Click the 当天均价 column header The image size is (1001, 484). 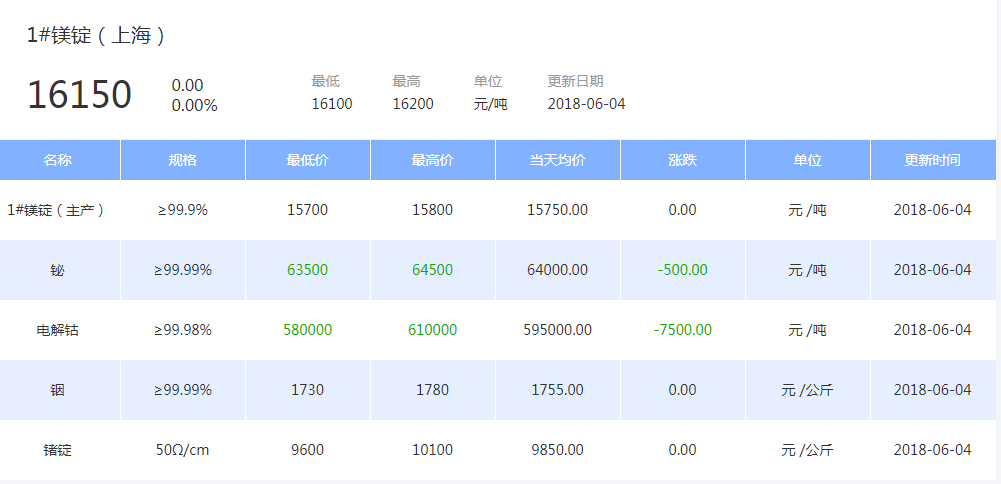tap(557, 160)
